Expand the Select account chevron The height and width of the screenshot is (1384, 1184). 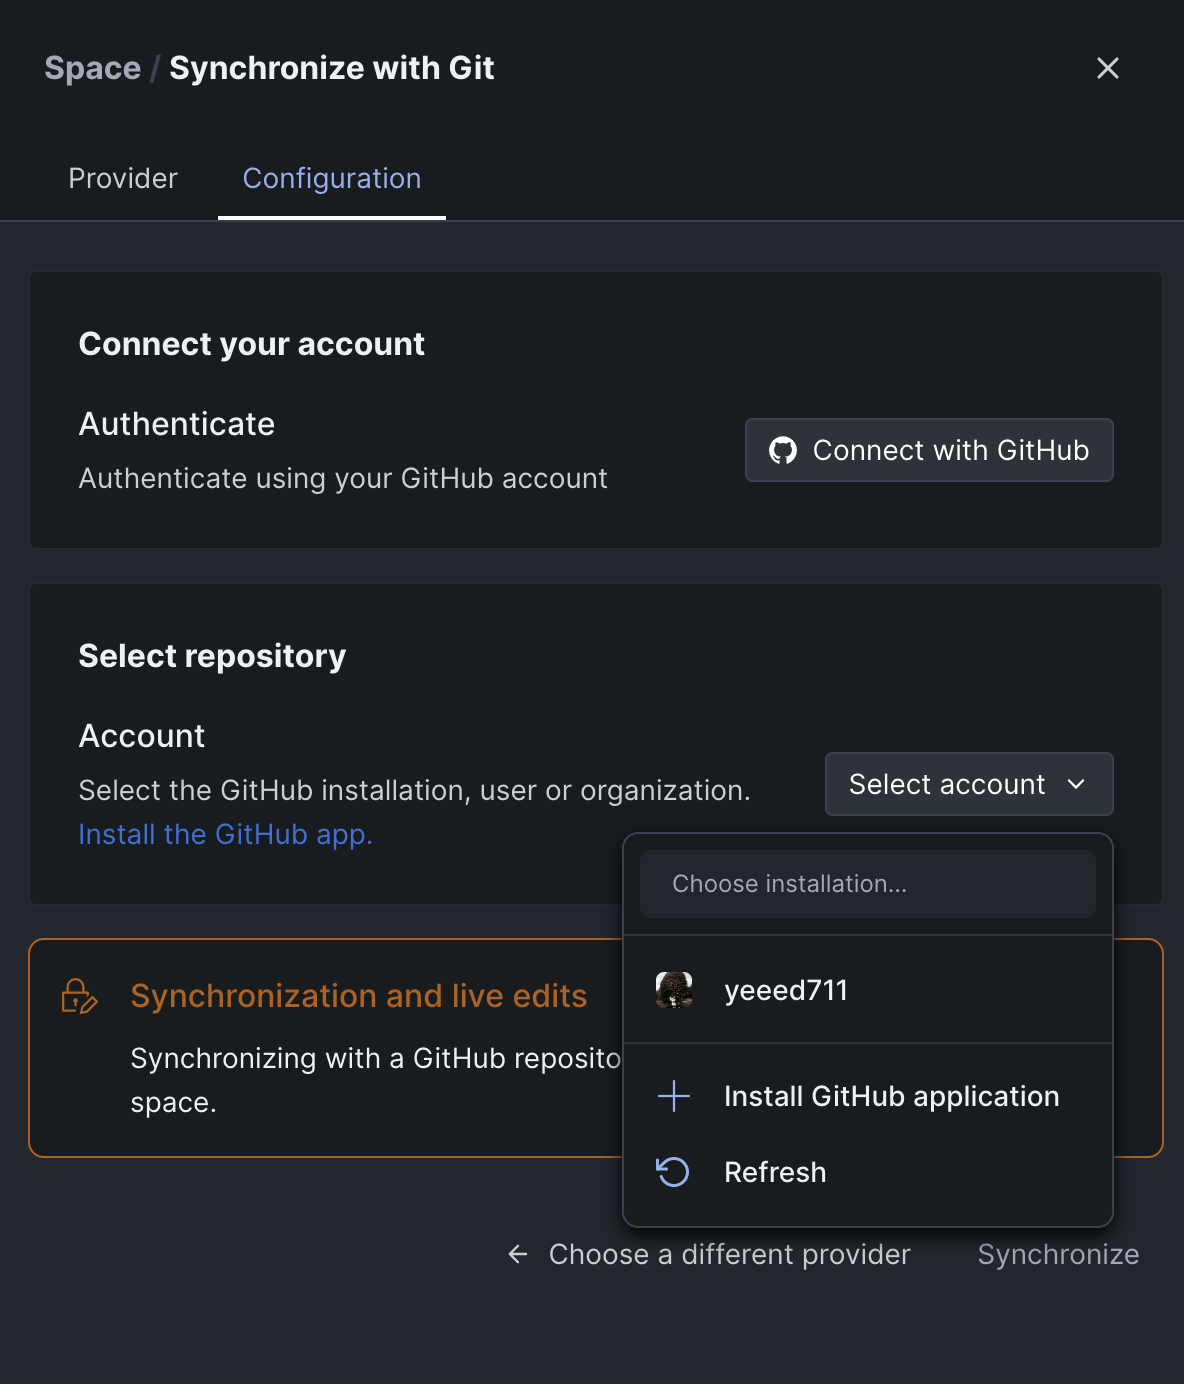coord(1076,785)
